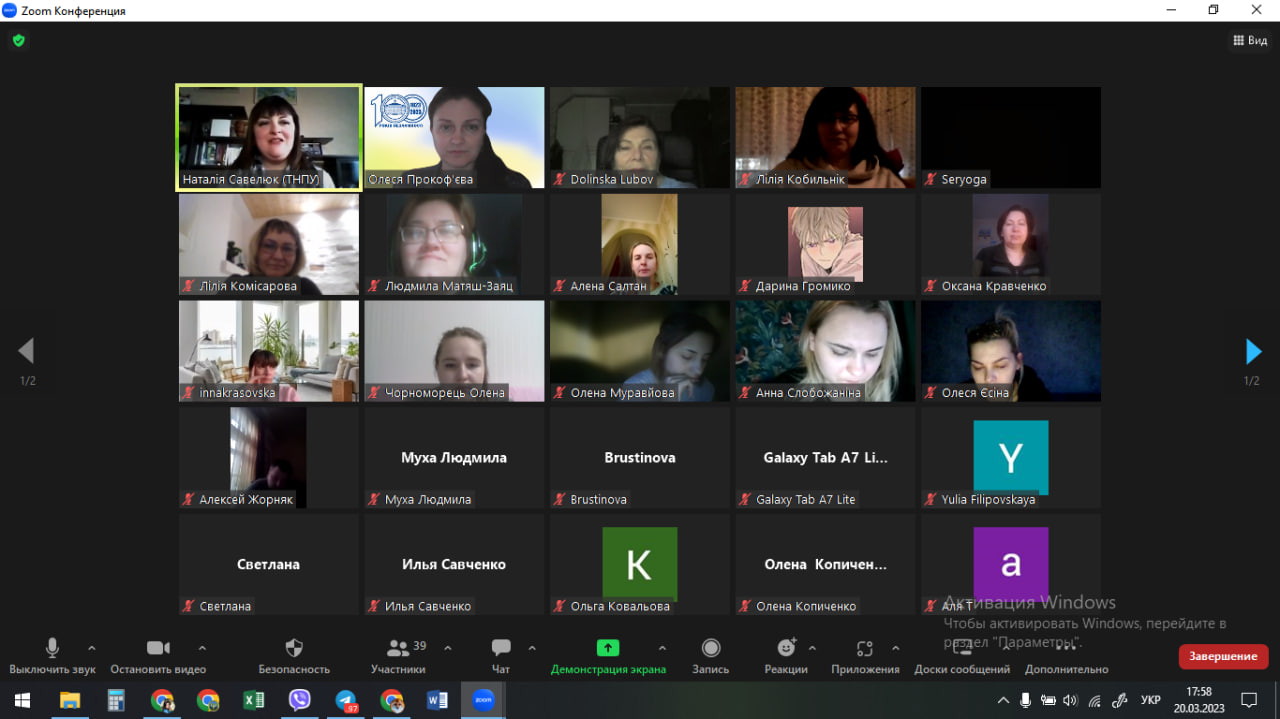The height and width of the screenshot is (719, 1280).
Task: Expand the arrow next to Participants
Action: pyautogui.click(x=447, y=647)
